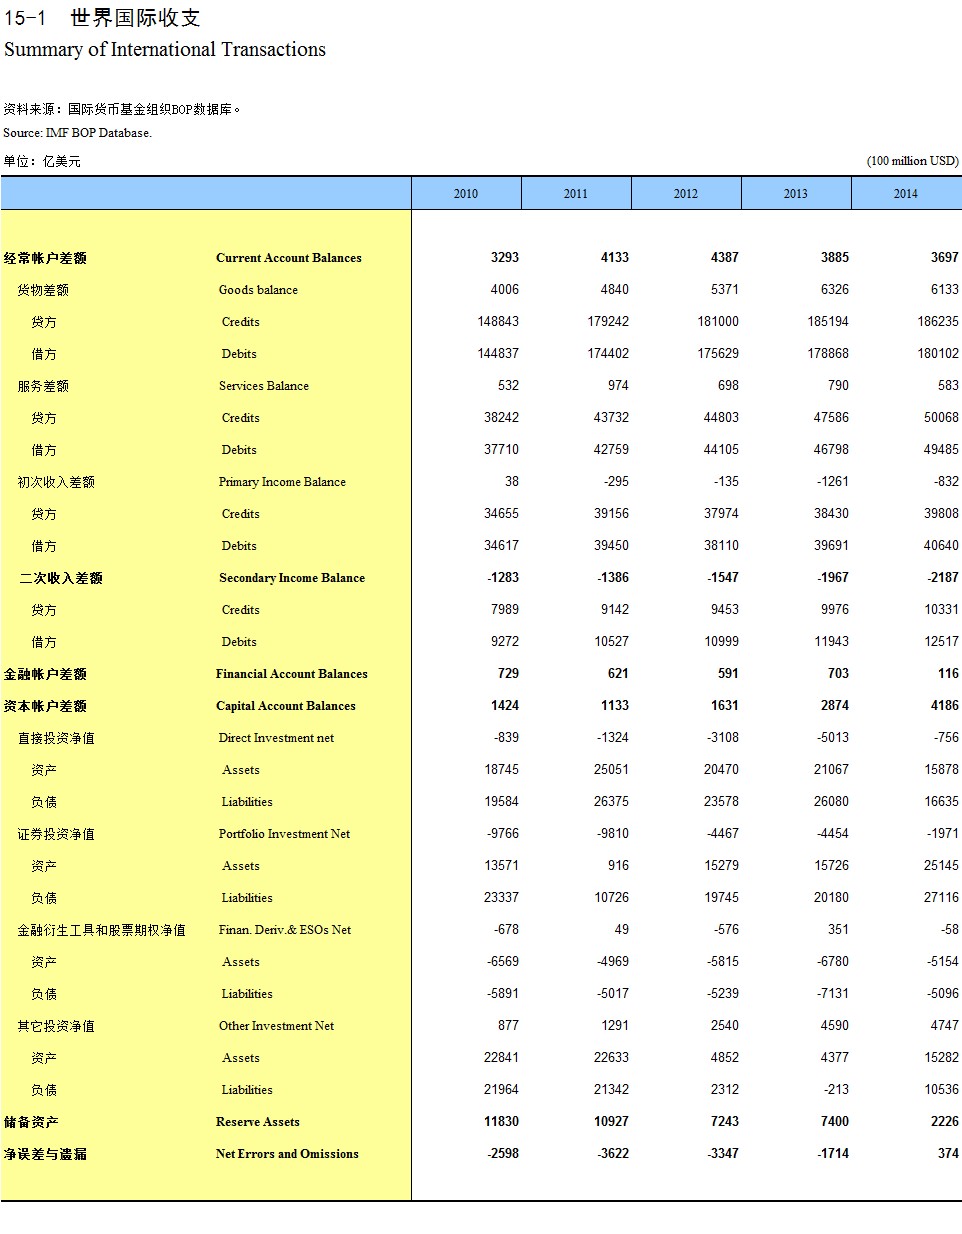This screenshot has height=1234, width=962.
Task: Click value 4840 in Goods balance row
Action: point(615,289)
